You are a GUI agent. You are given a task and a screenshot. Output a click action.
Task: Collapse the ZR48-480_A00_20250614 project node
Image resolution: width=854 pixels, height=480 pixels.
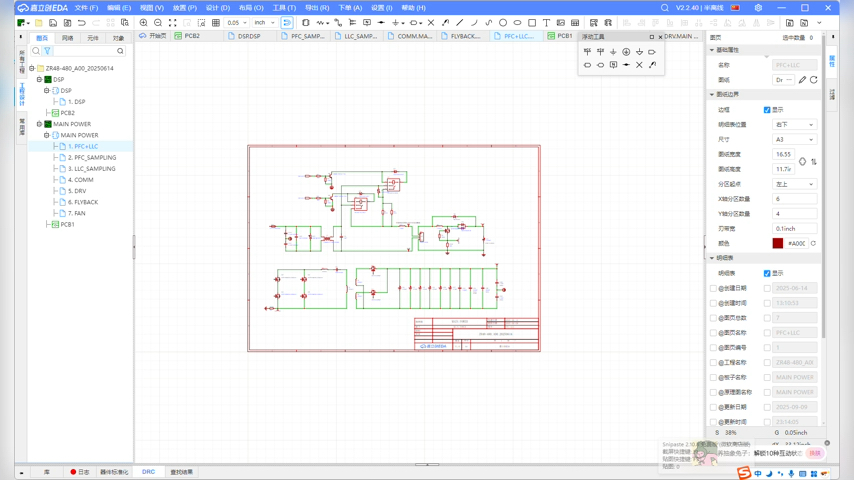coord(32,68)
